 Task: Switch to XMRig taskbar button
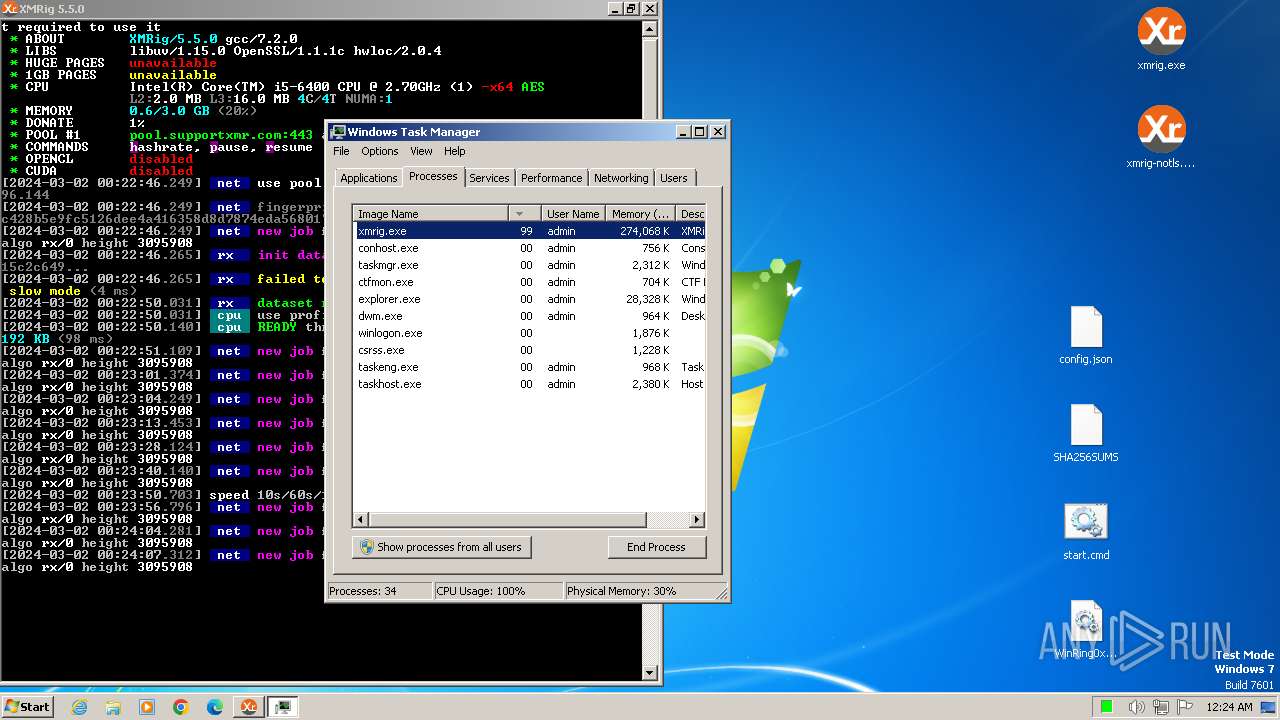tap(248, 707)
